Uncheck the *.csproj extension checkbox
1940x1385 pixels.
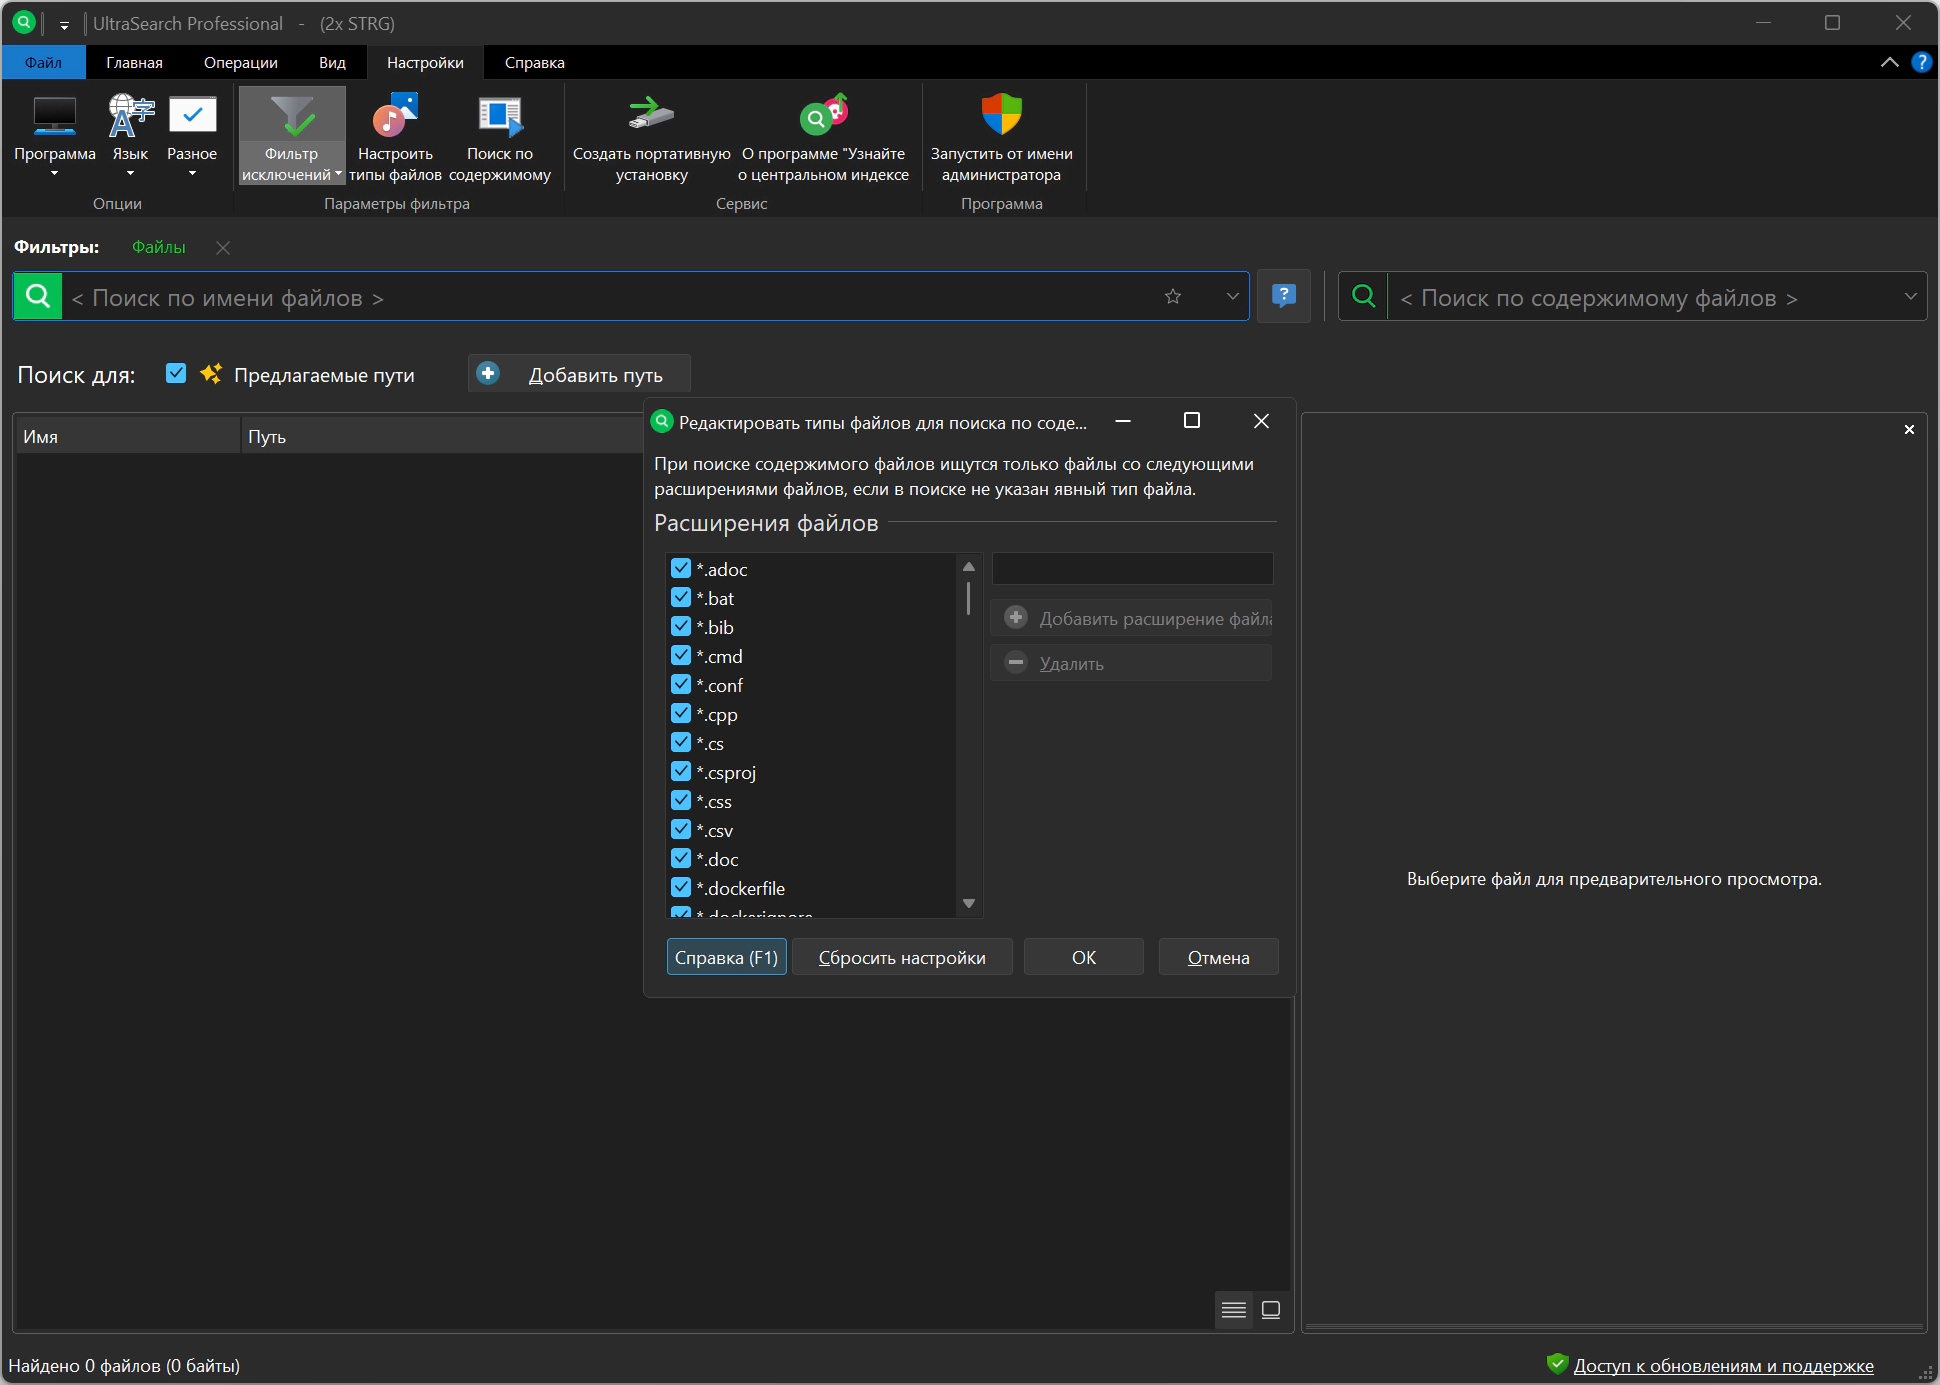tap(681, 772)
